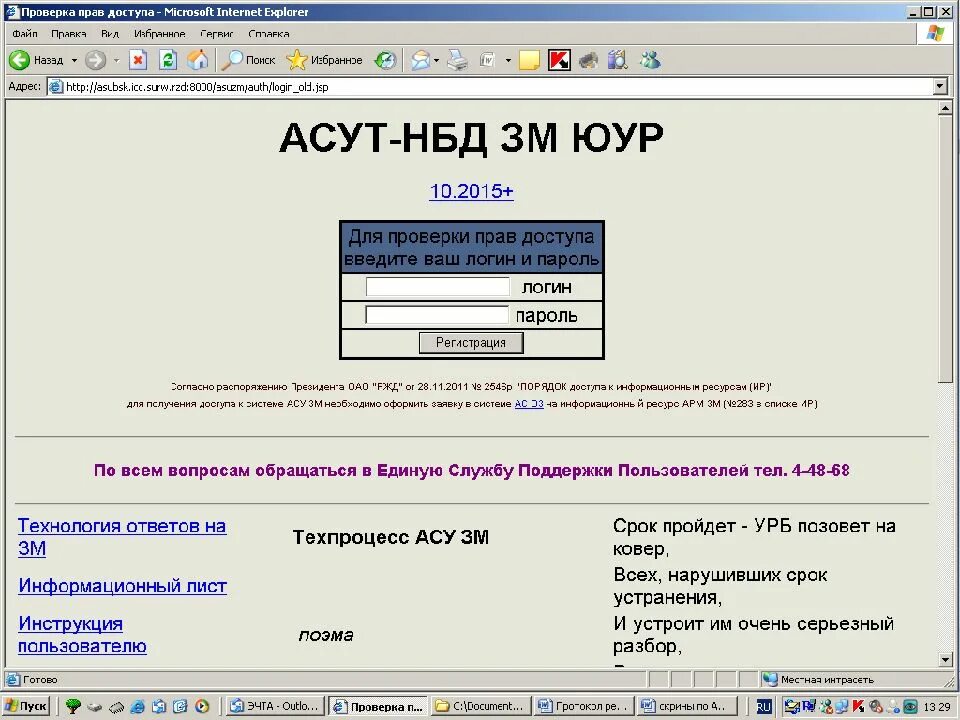Expand the Mail dropdown arrow
Screen dimensions: 960x720
click(437, 60)
